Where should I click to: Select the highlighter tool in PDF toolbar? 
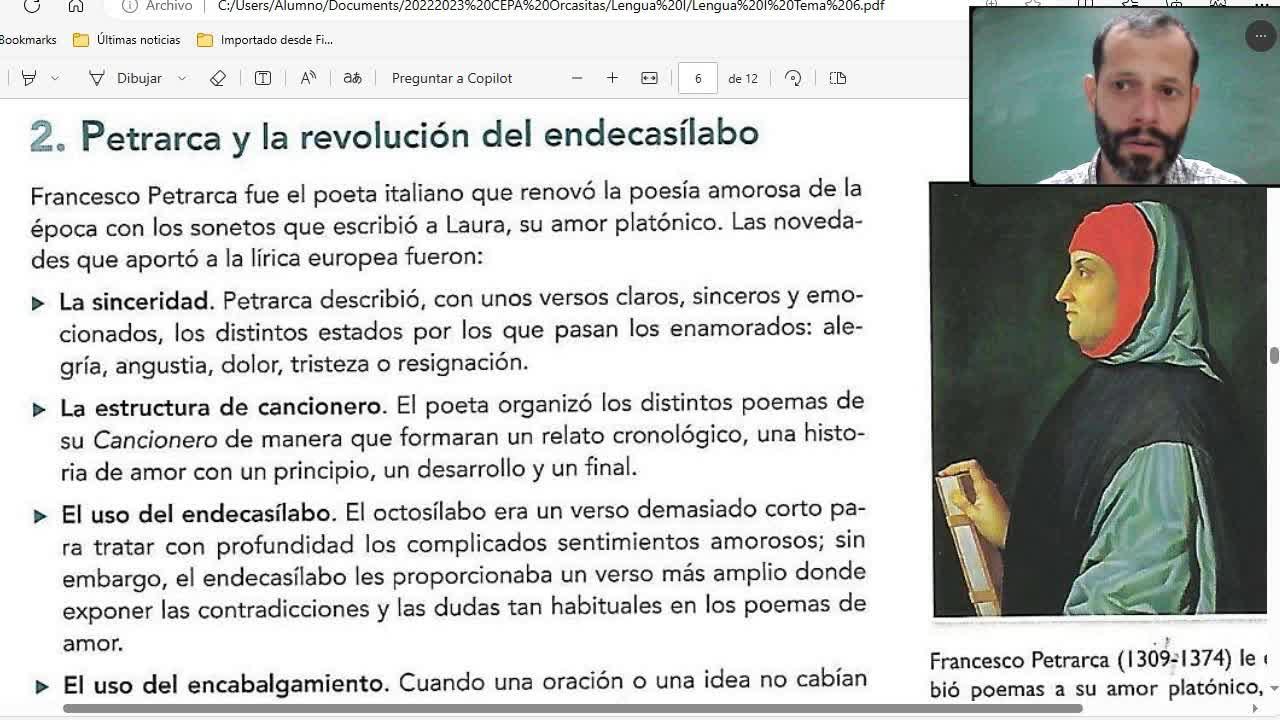[x=29, y=78]
